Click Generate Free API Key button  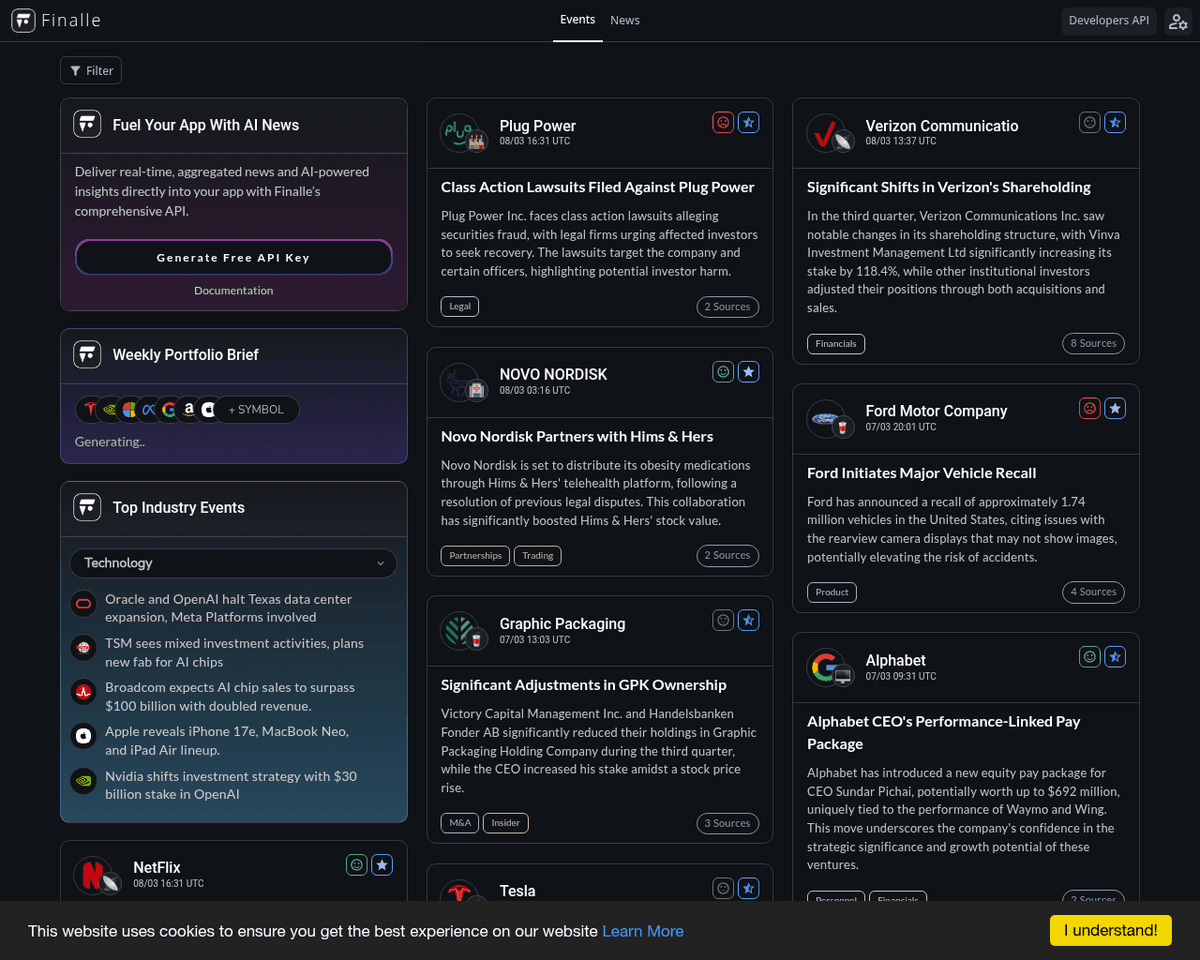click(x=233, y=257)
